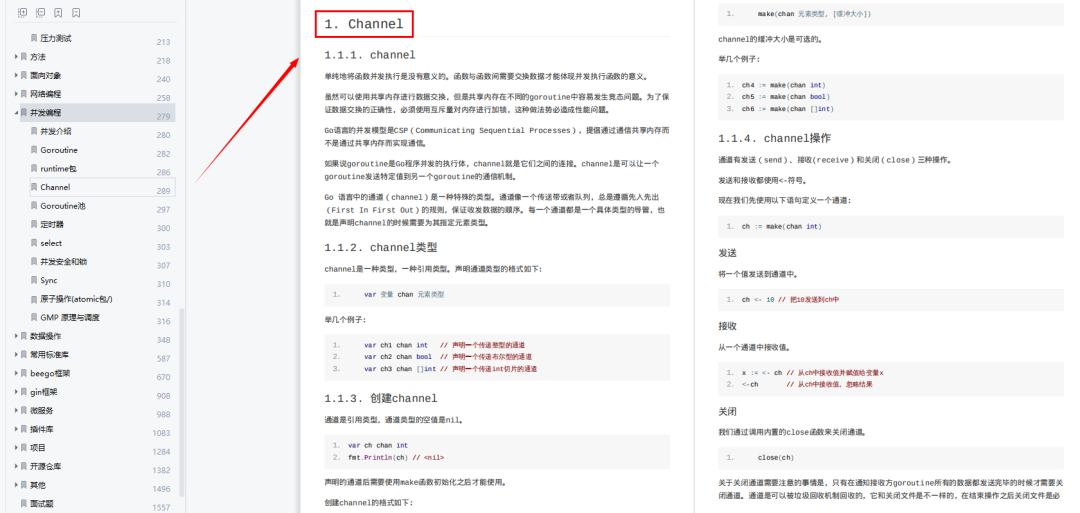
Task: Expand the 微服务 bookmark node
Action: 16,410
